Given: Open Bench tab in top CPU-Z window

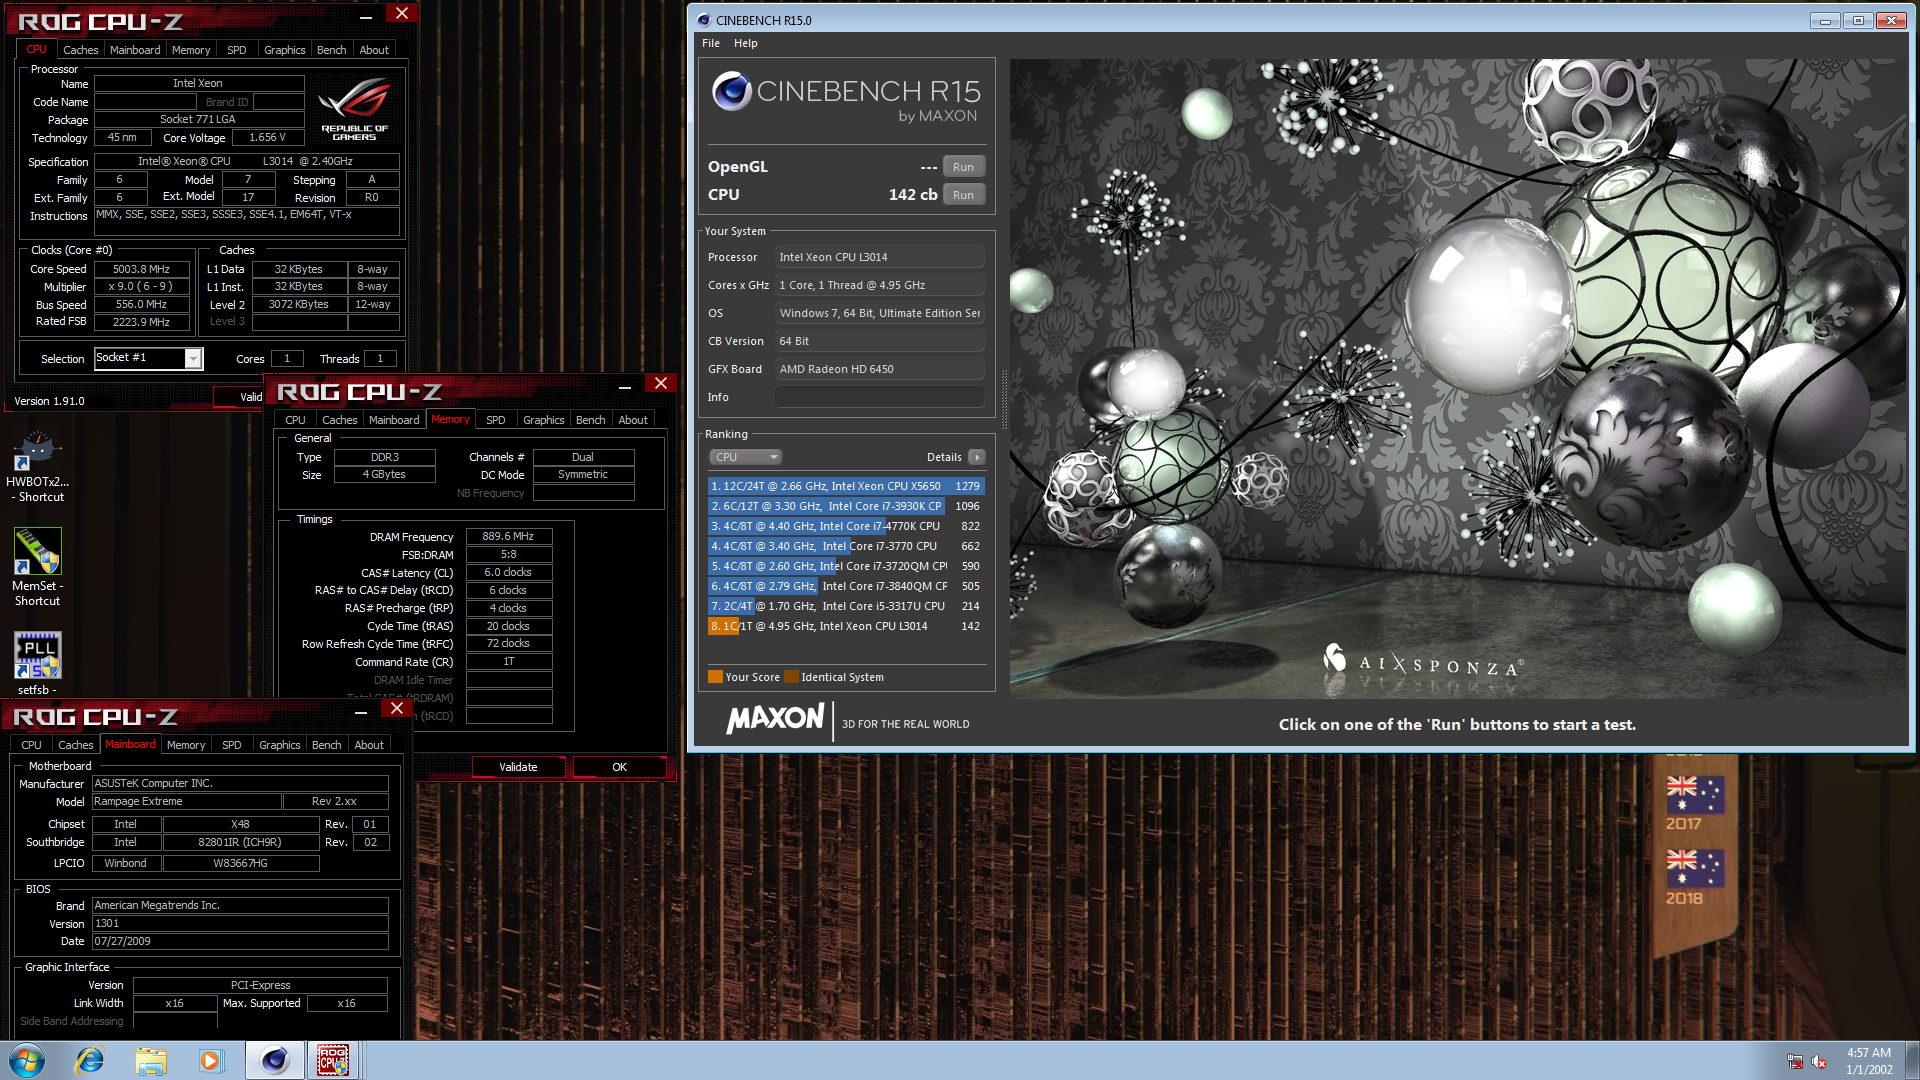Looking at the screenshot, I should click(x=331, y=50).
